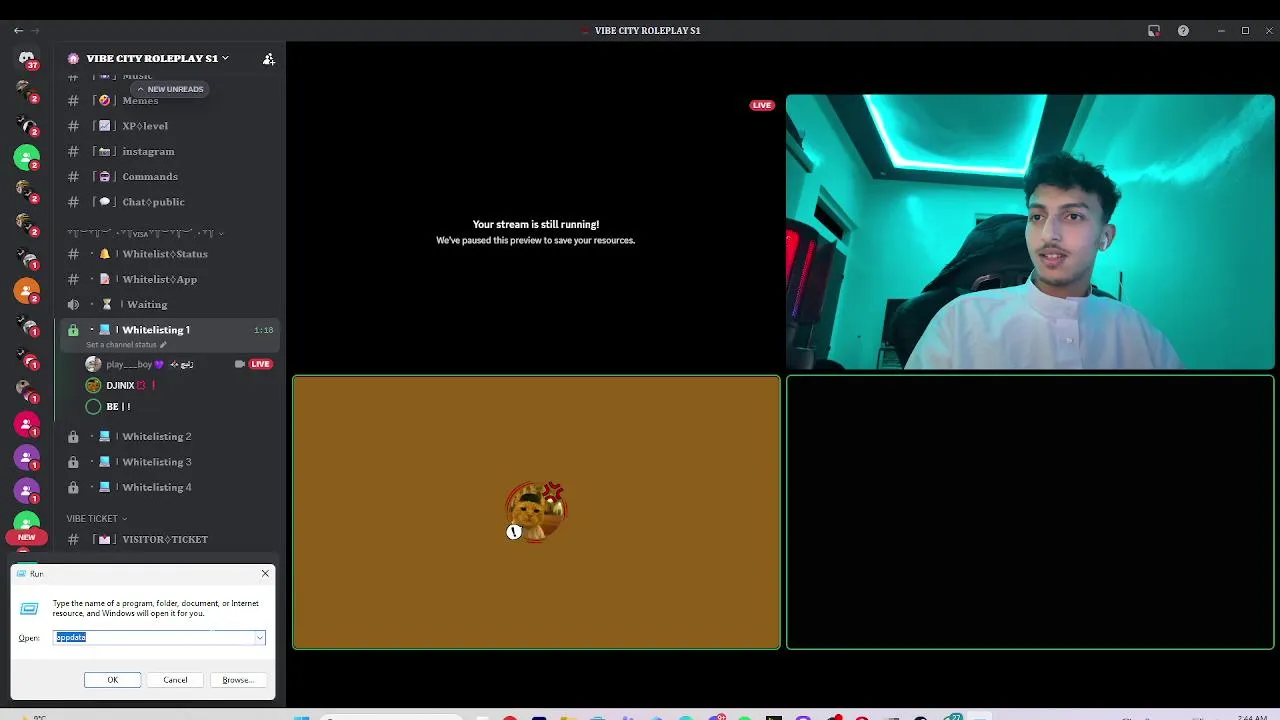Viewport: 1280px width, 720px height.
Task: Open Discord home direct messages icon
Action: pos(27,59)
